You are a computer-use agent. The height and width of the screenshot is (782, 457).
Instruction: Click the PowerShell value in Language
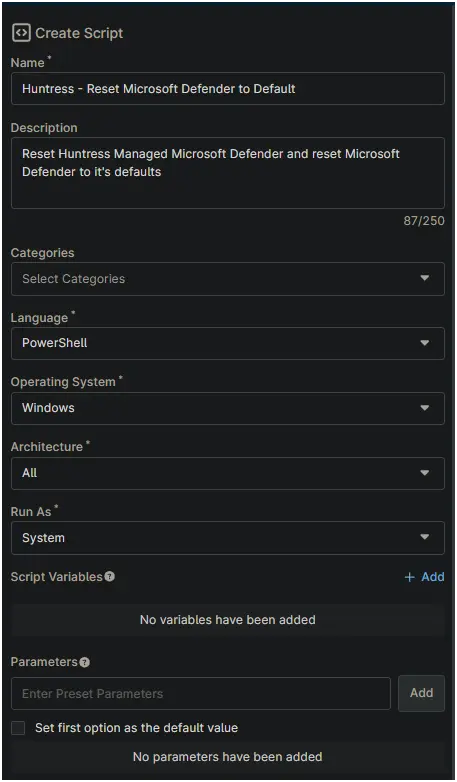pos(54,343)
